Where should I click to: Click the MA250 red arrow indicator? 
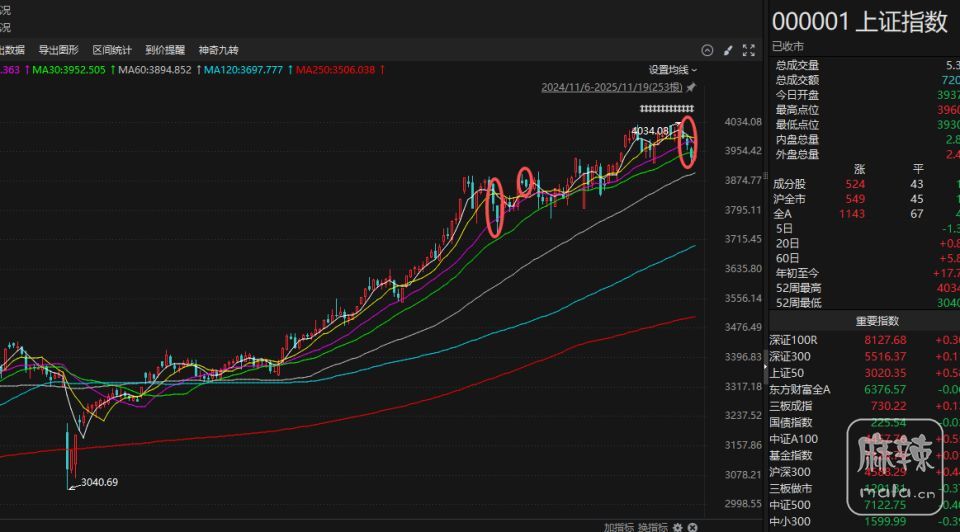click(x=385, y=70)
